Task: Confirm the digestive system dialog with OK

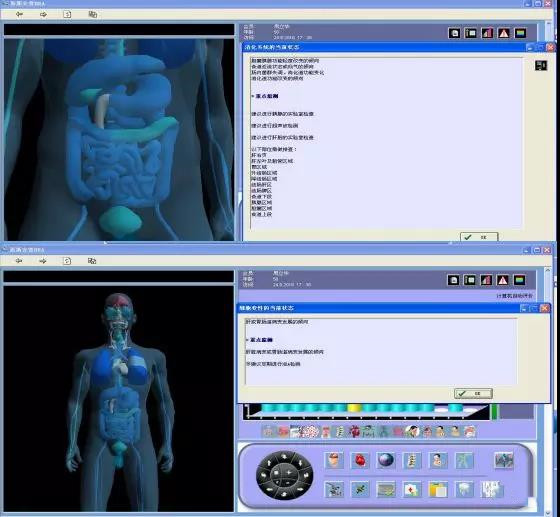Action: coord(479,237)
